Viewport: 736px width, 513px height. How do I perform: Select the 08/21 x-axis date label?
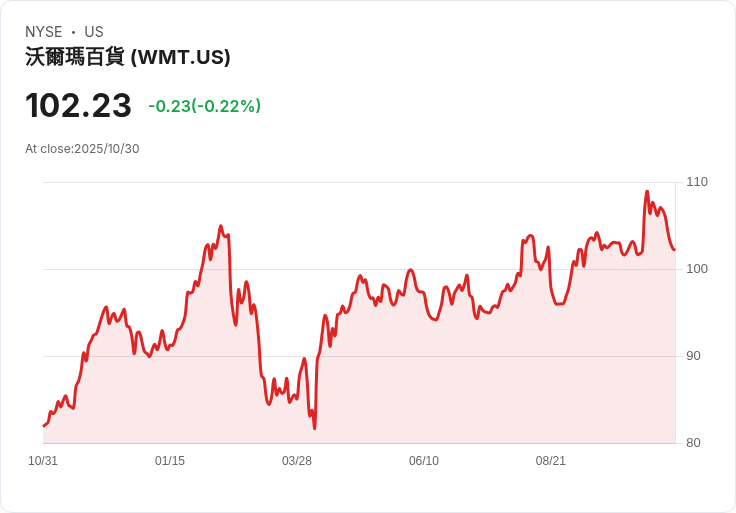(x=551, y=461)
